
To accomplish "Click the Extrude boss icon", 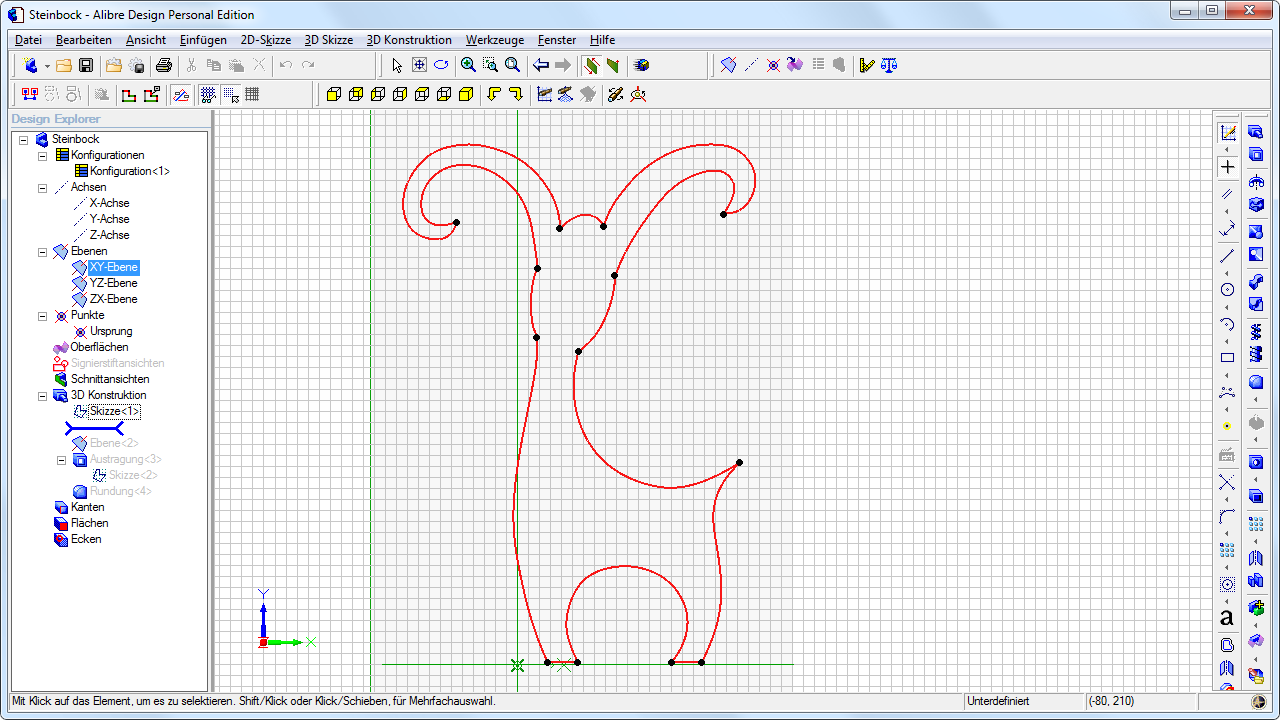I will pyautogui.click(x=1256, y=131).
